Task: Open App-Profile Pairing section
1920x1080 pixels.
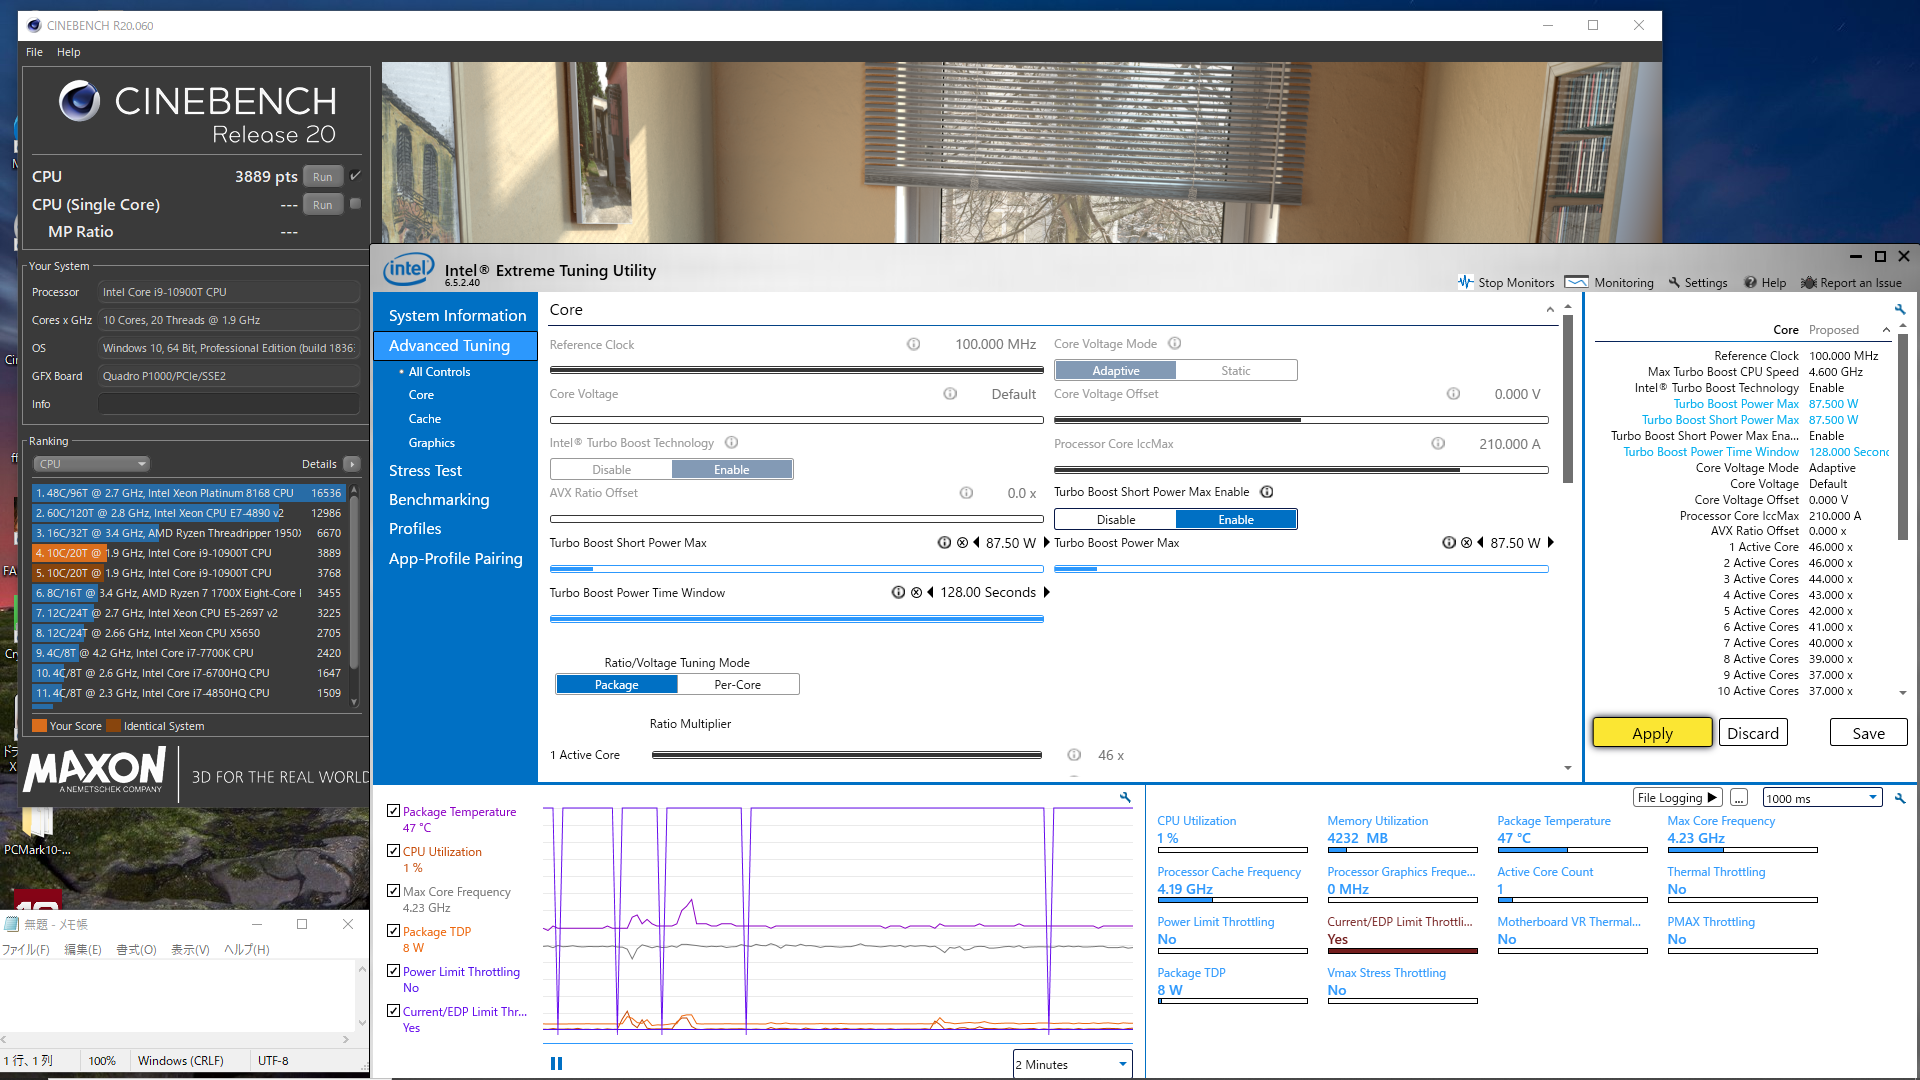Action: [455, 559]
